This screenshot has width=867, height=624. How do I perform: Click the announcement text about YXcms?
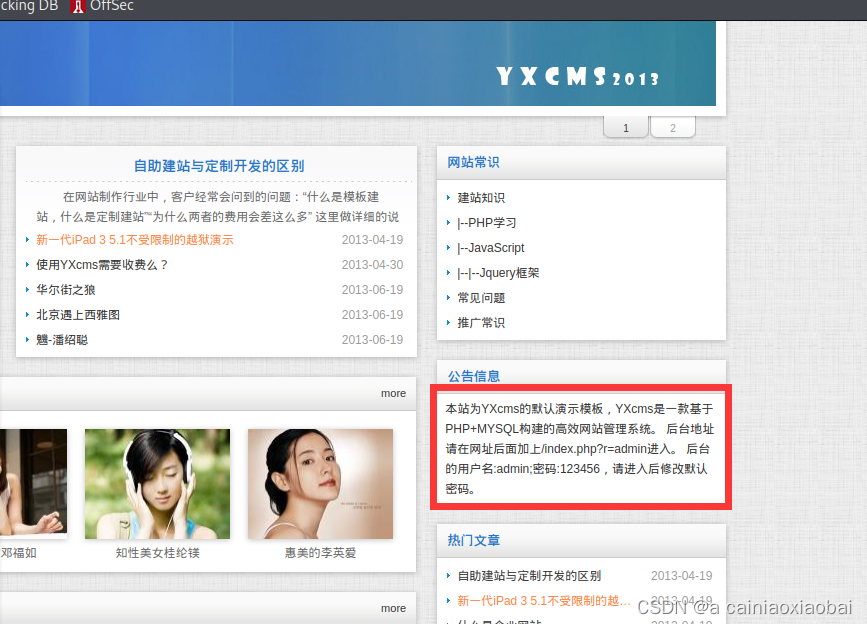(x=579, y=448)
